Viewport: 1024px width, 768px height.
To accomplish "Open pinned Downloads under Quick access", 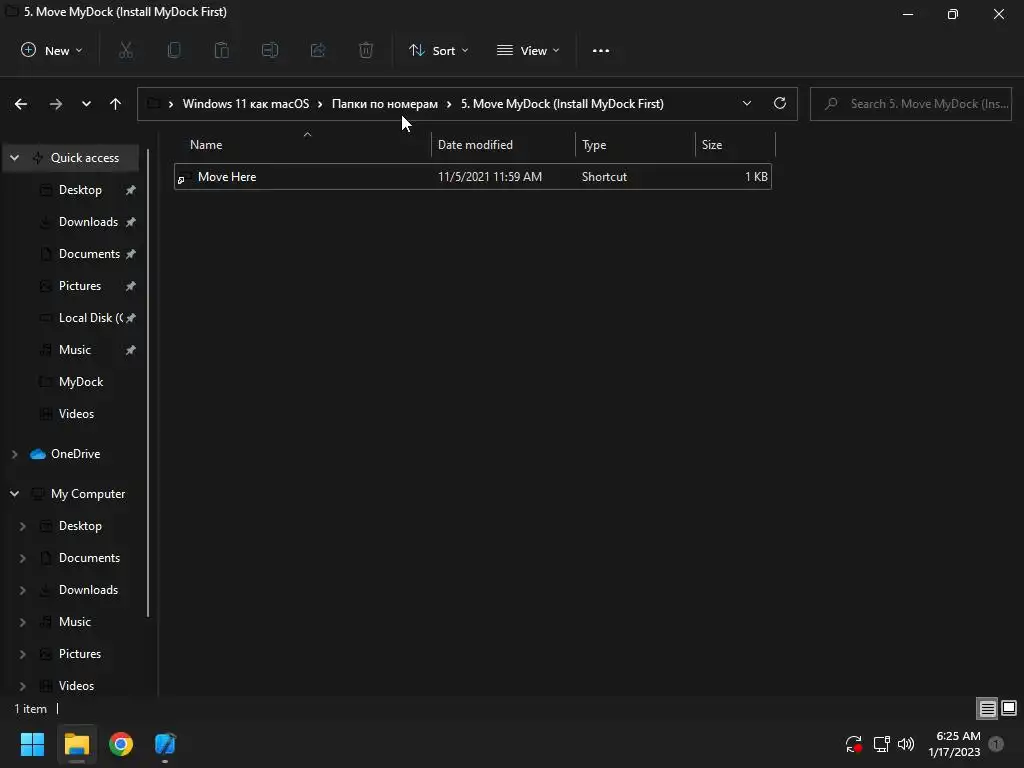I will [88, 222].
